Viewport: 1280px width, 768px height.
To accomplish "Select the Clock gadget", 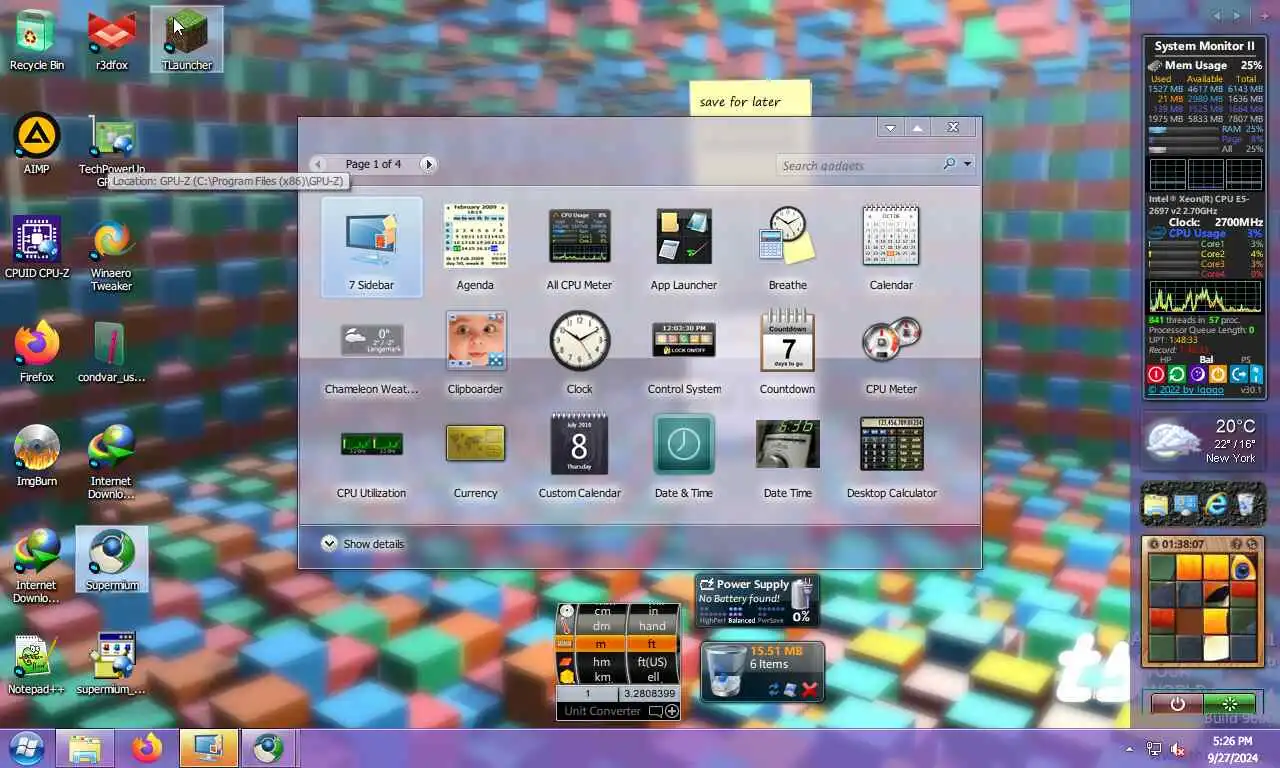I will click(579, 351).
